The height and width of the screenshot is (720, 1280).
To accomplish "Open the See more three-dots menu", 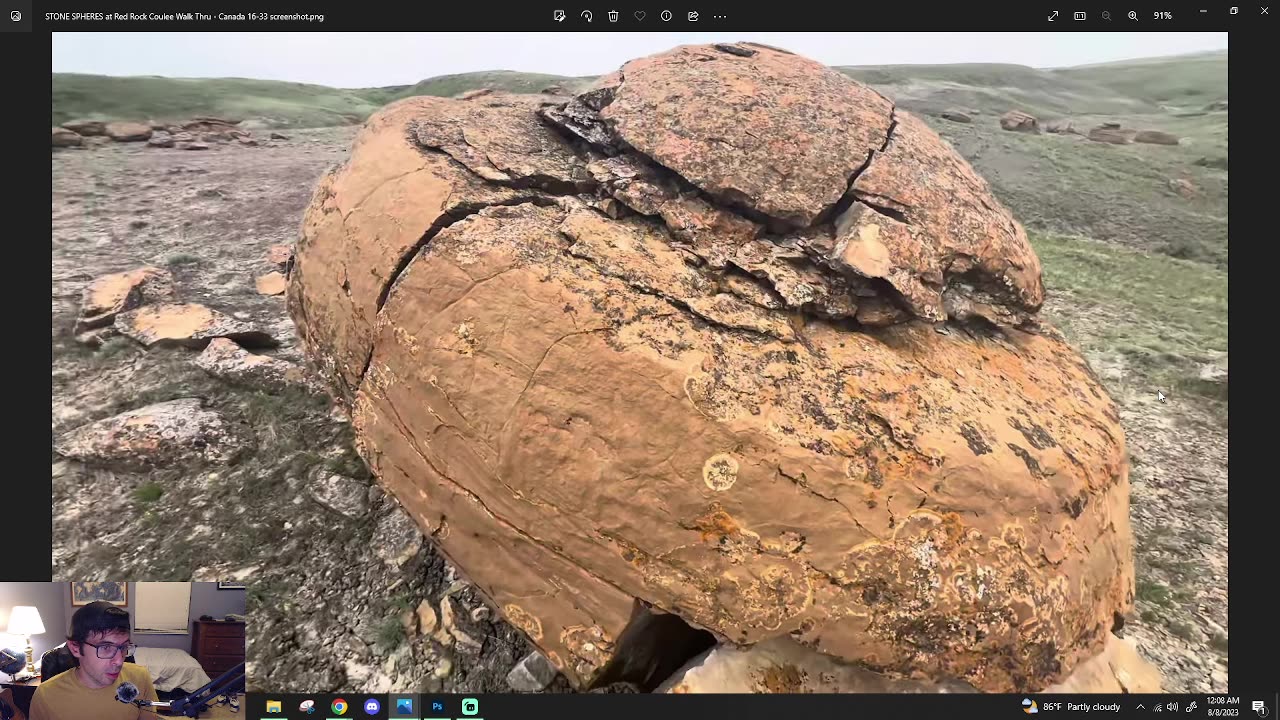I will coord(720,16).
